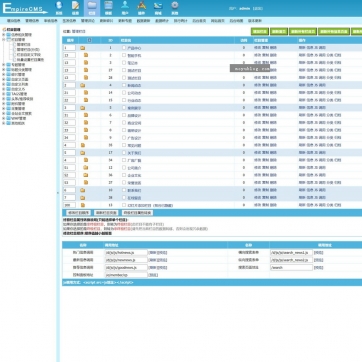Click the folder icon in ID 1 row

coord(82,48)
